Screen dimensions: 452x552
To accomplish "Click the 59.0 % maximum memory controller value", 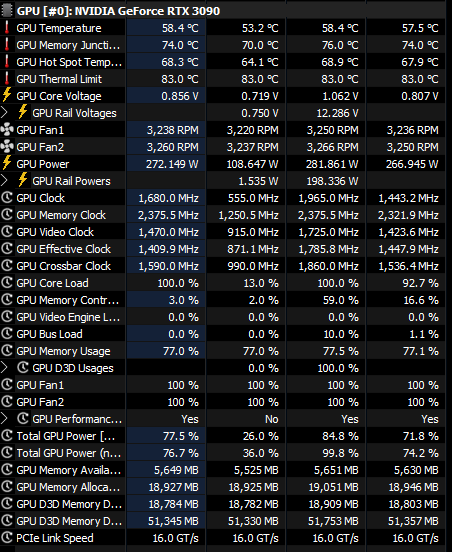I will pyautogui.click(x=341, y=300).
